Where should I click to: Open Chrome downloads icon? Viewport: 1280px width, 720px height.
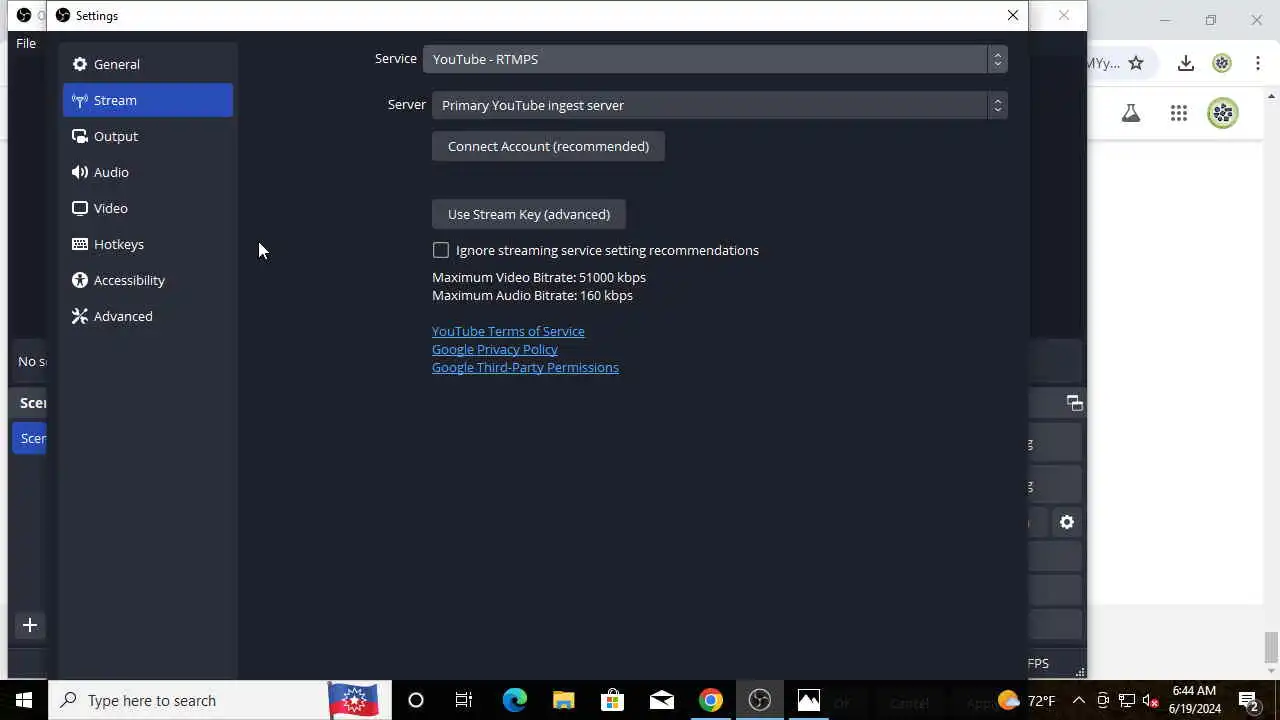tap(1186, 63)
